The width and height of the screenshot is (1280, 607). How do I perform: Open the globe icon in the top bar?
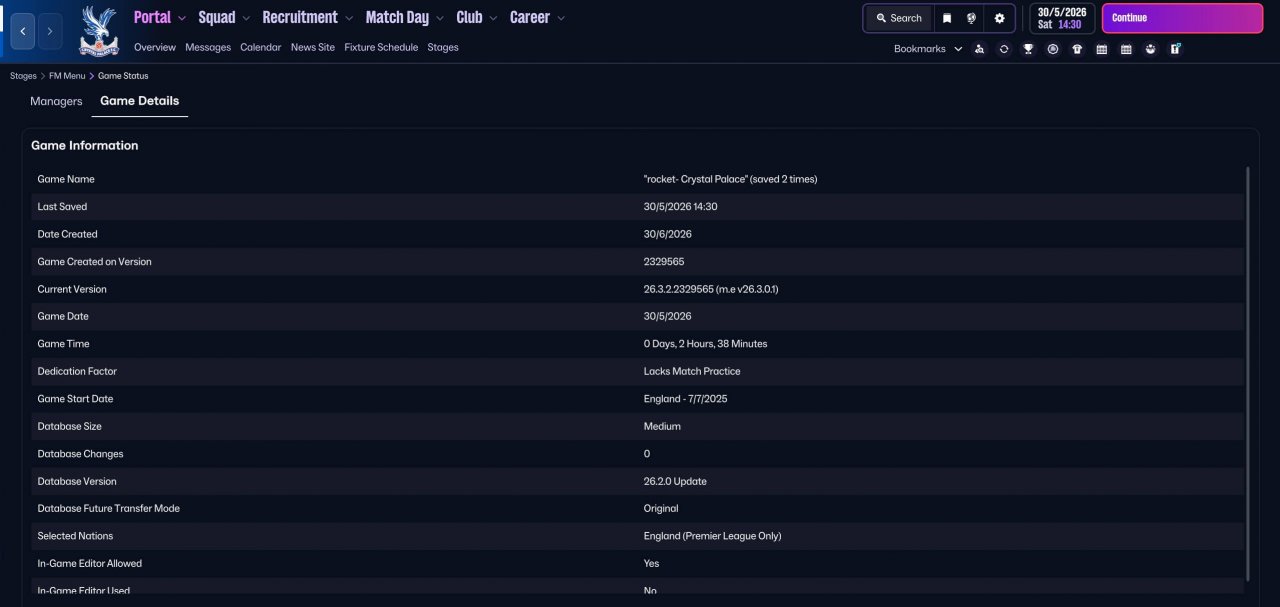[x=971, y=18]
